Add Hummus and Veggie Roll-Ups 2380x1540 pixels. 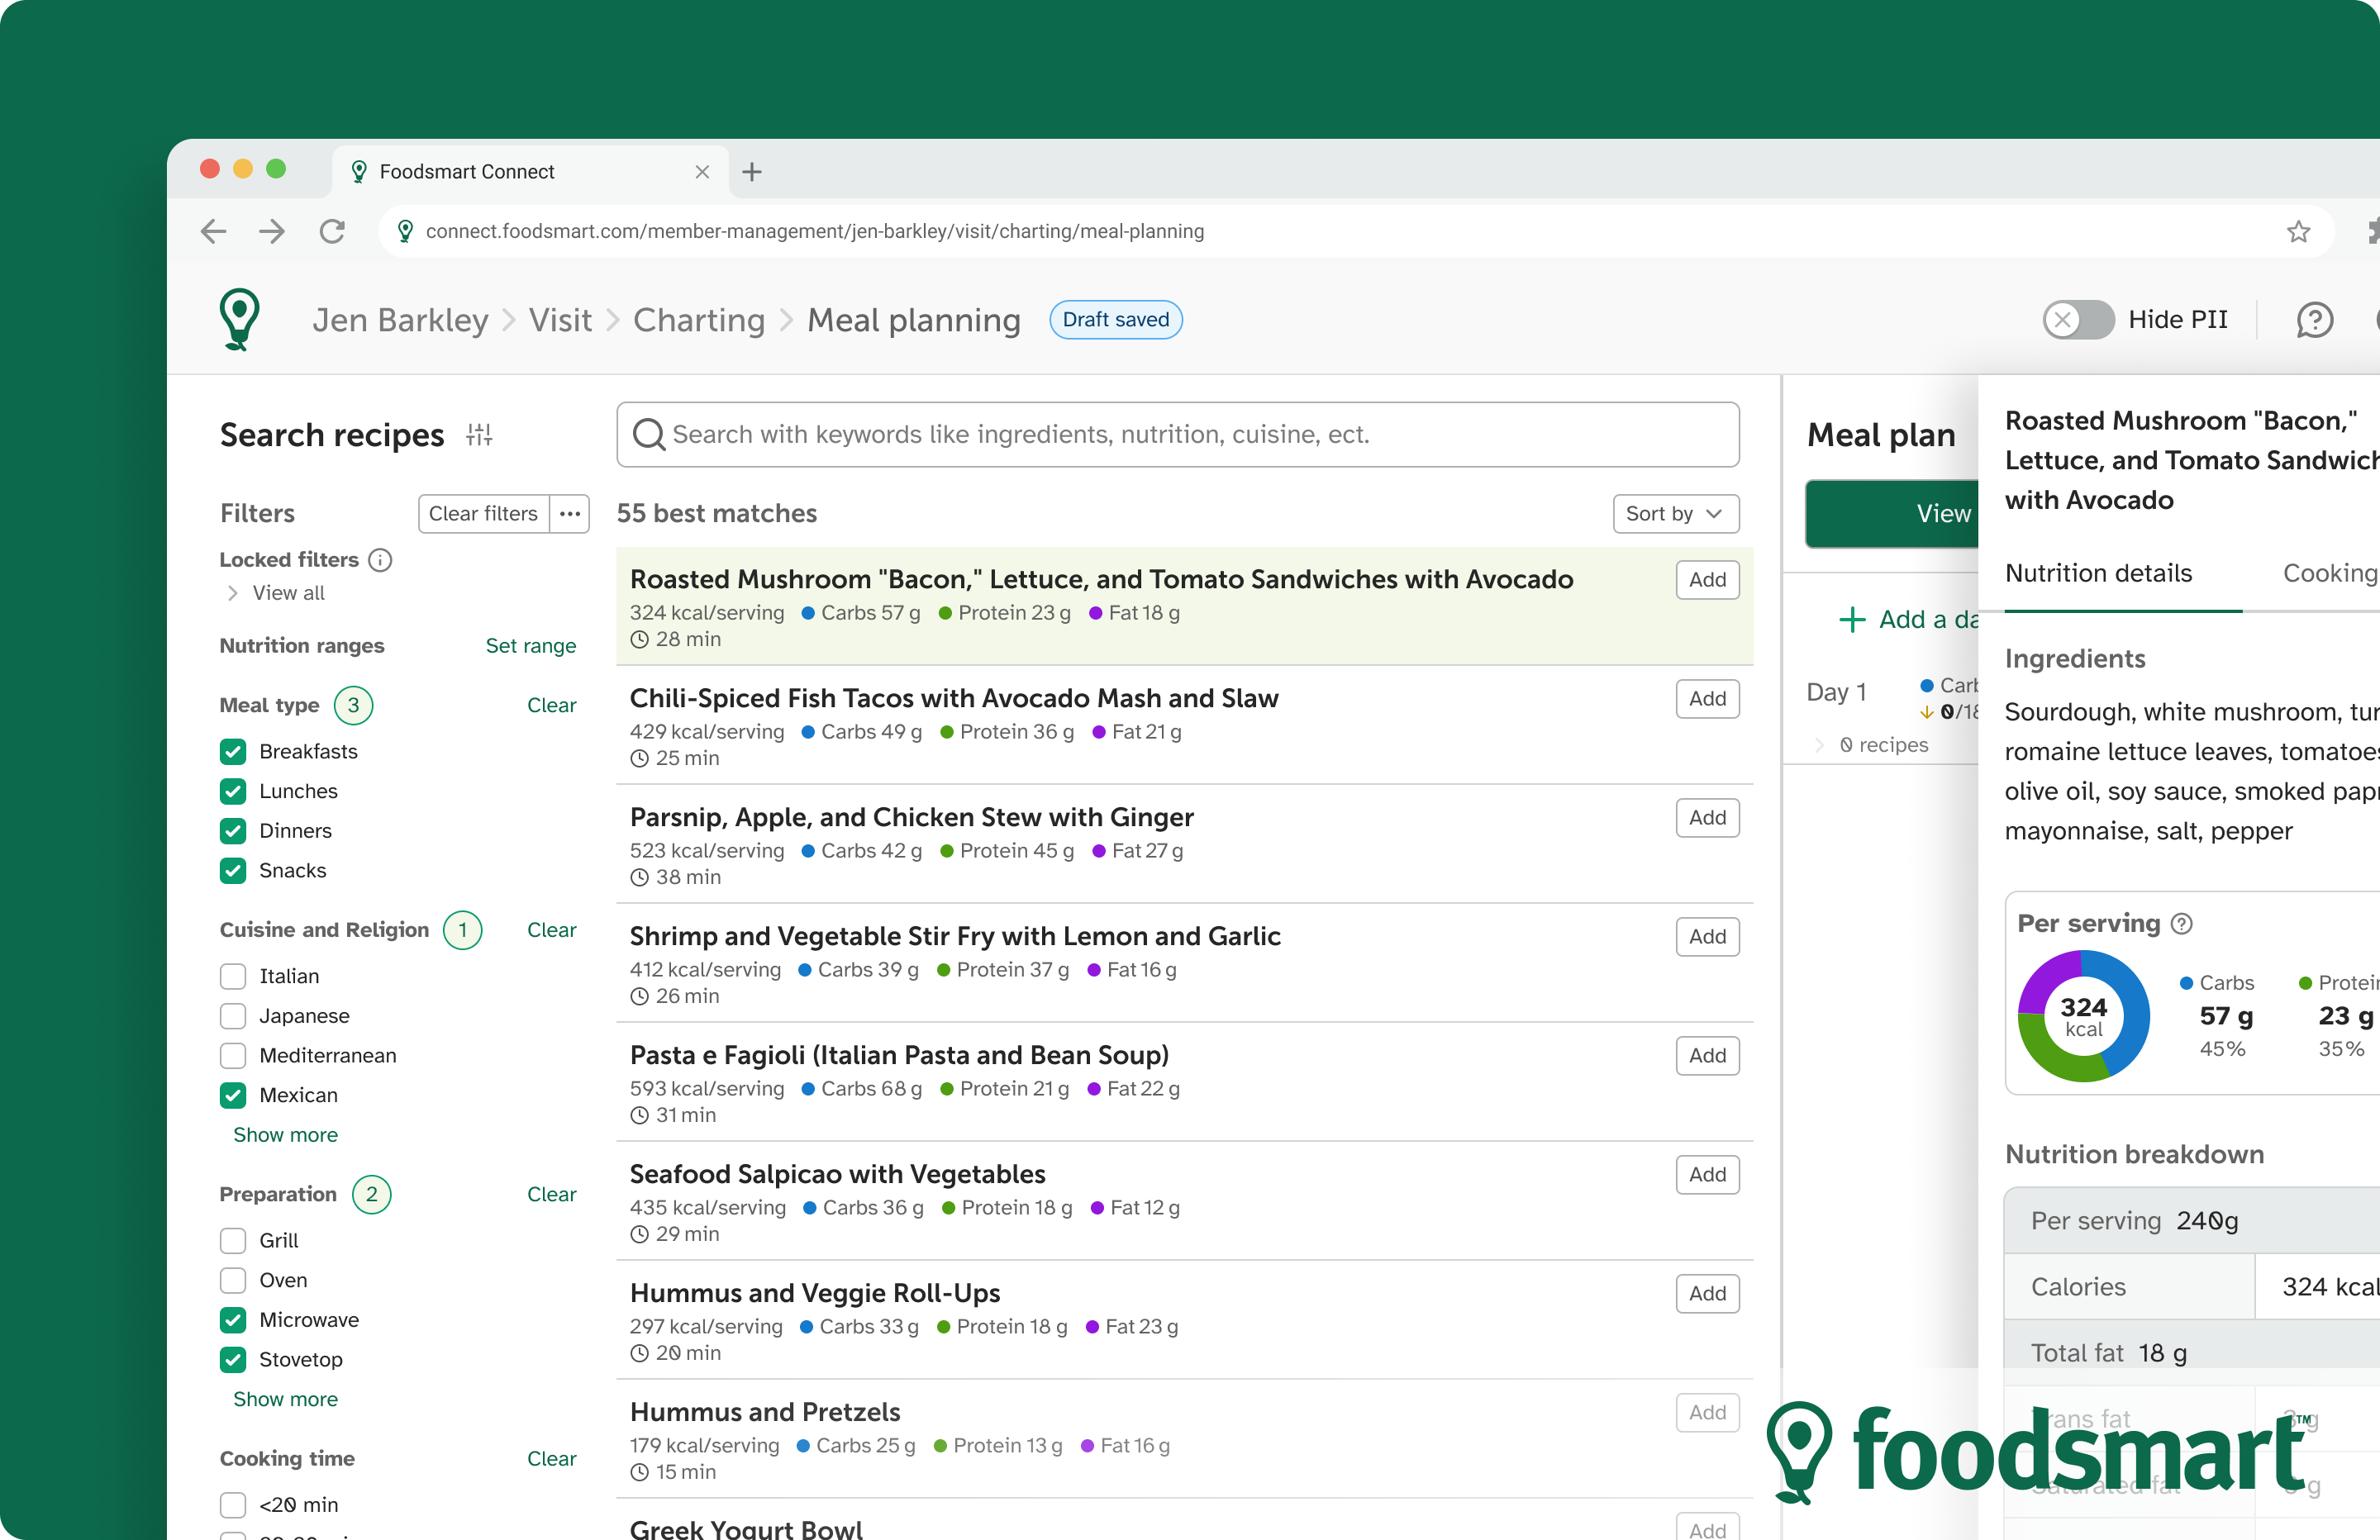click(x=1707, y=1294)
